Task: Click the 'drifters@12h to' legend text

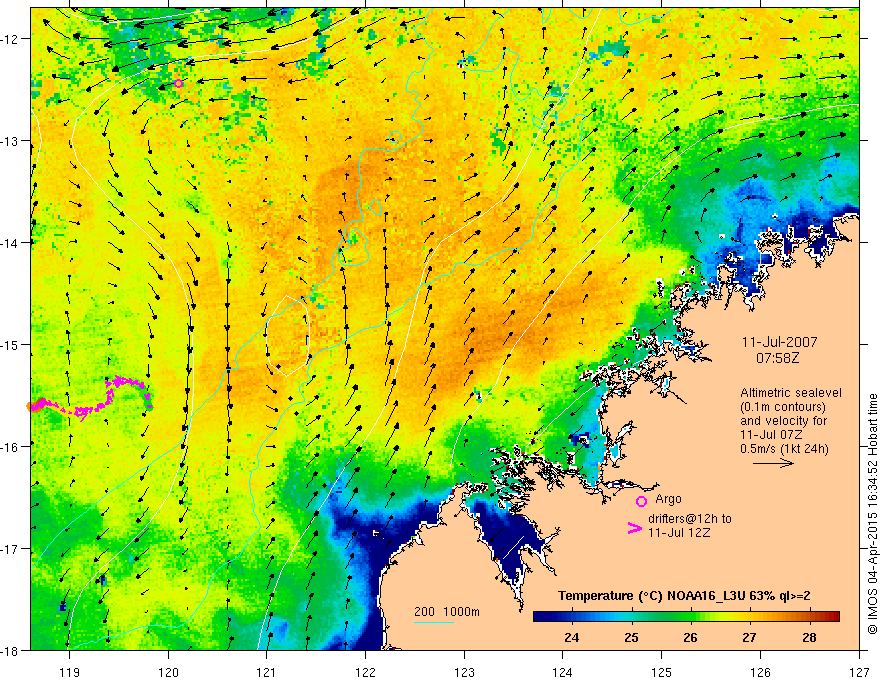Action: tap(690, 519)
